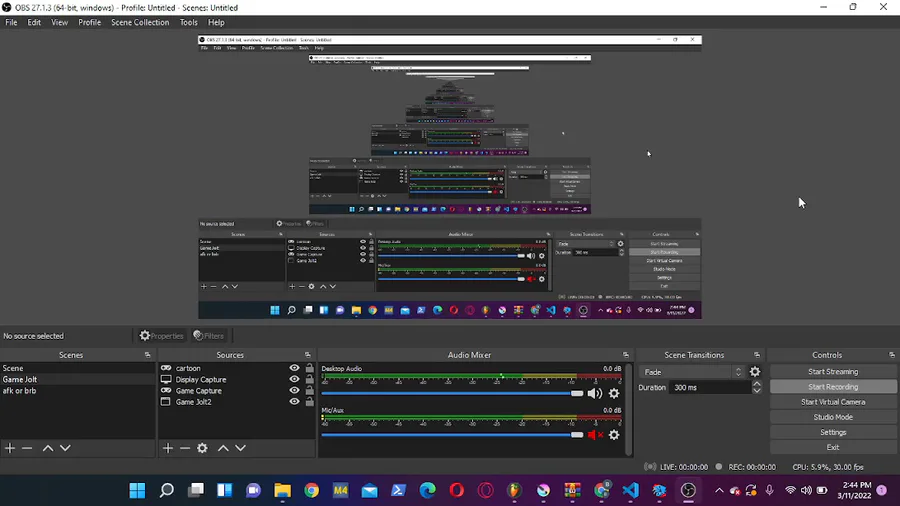Select the Game Jolt scene
This screenshot has width=900, height=506.
(x=77, y=379)
